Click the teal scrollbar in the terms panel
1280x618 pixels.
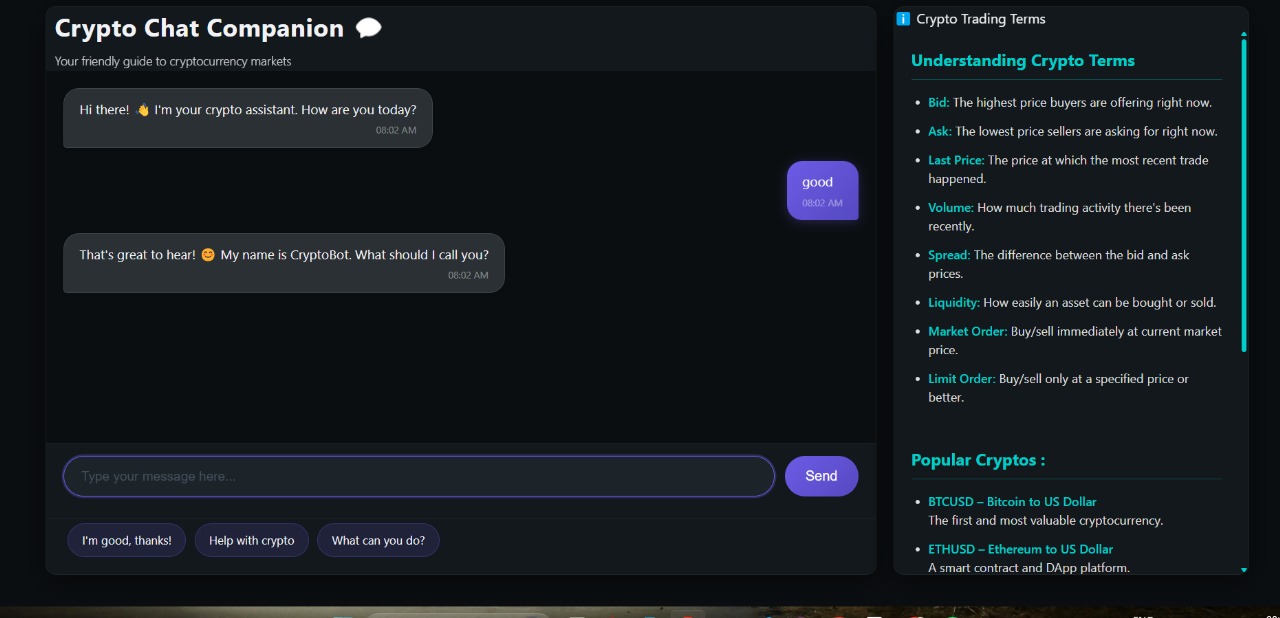tap(1244, 195)
